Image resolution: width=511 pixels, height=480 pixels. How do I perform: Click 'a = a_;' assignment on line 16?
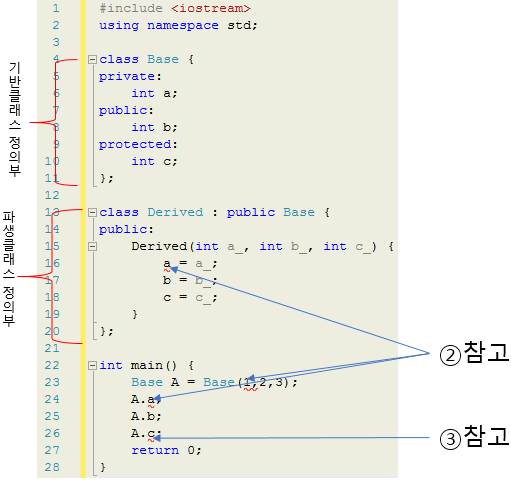190,264
